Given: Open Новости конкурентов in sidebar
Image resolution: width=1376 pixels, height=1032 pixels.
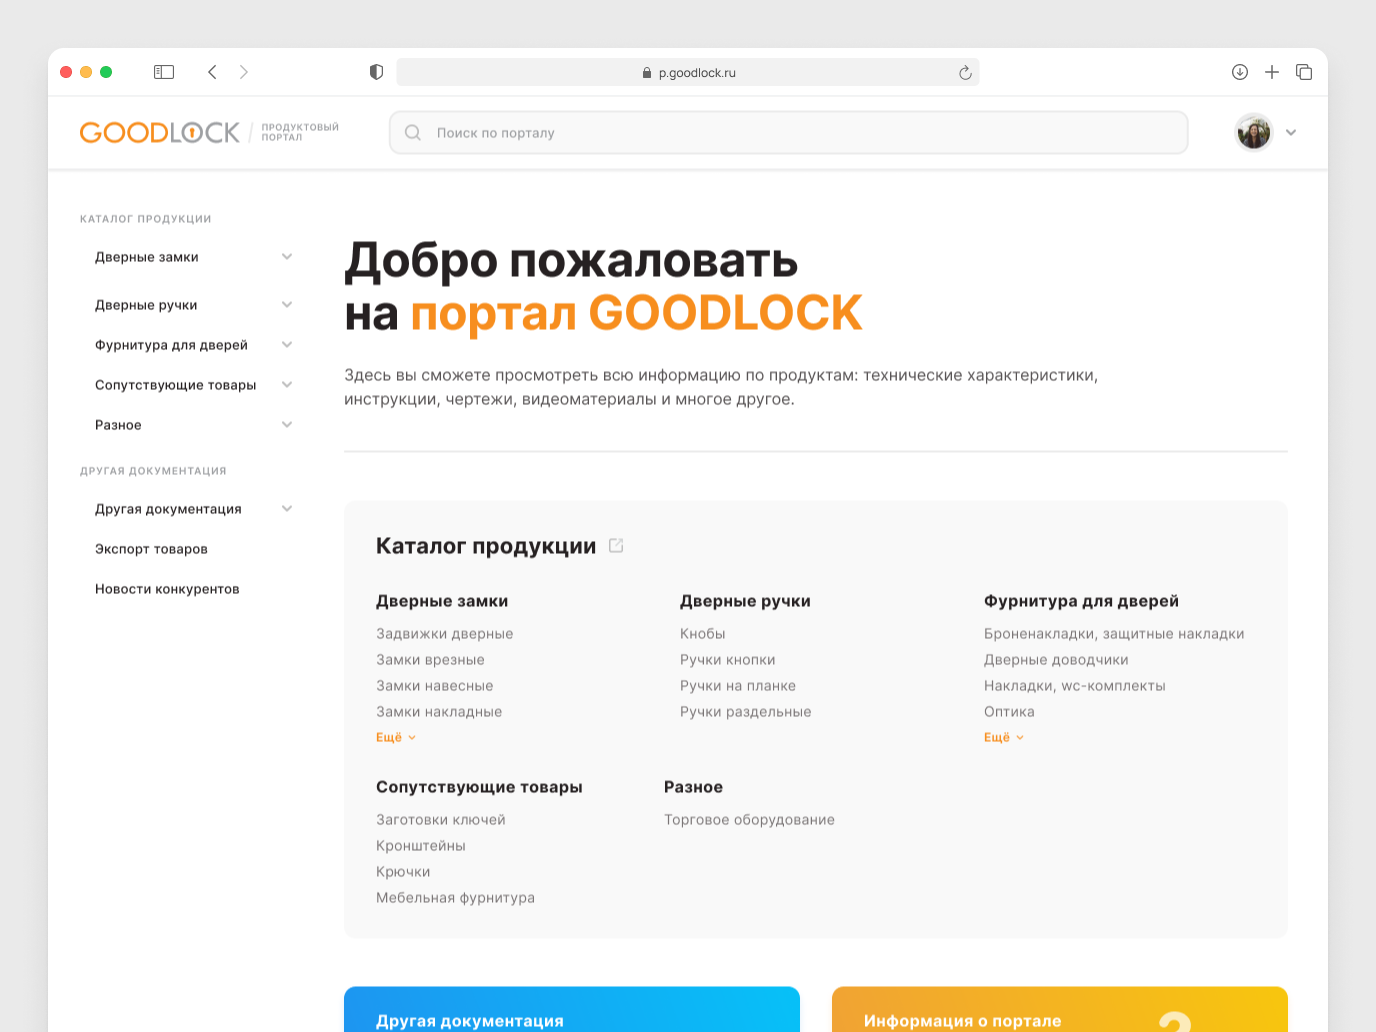Looking at the screenshot, I should point(167,589).
